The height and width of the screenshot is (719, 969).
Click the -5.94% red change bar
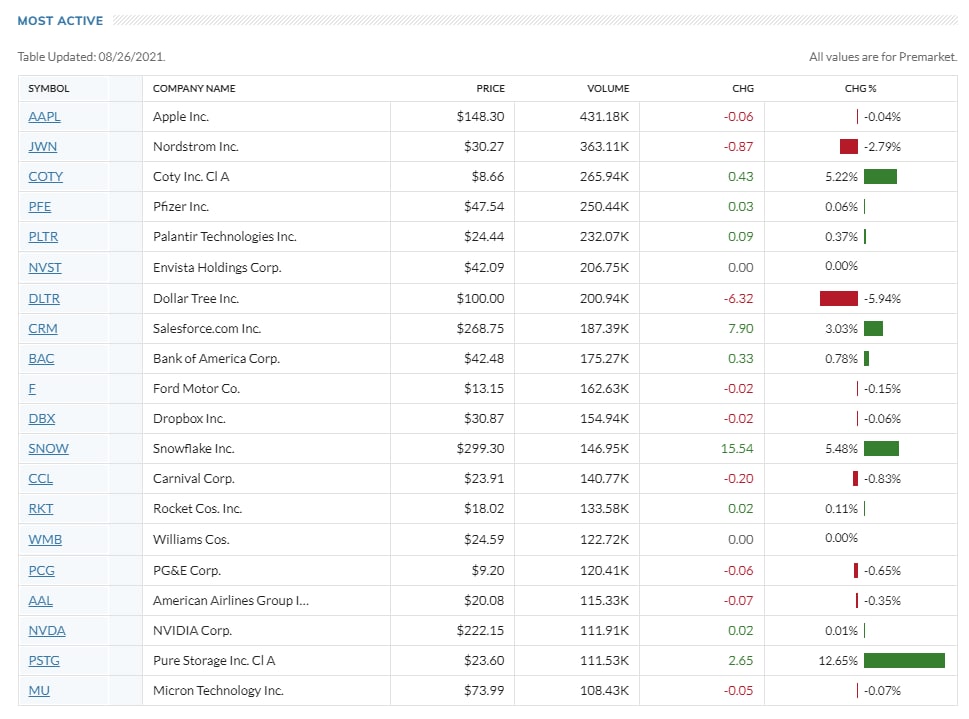coord(839,299)
